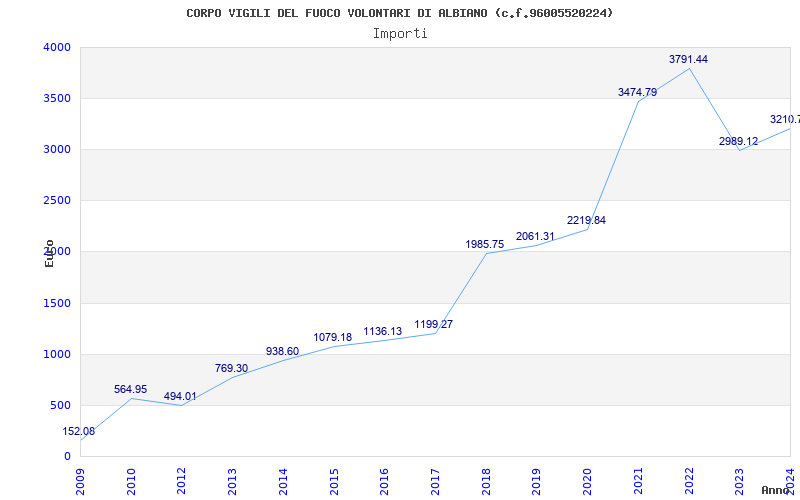Select the data label 152.08
This screenshot has height=500, width=800.
point(79,432)
